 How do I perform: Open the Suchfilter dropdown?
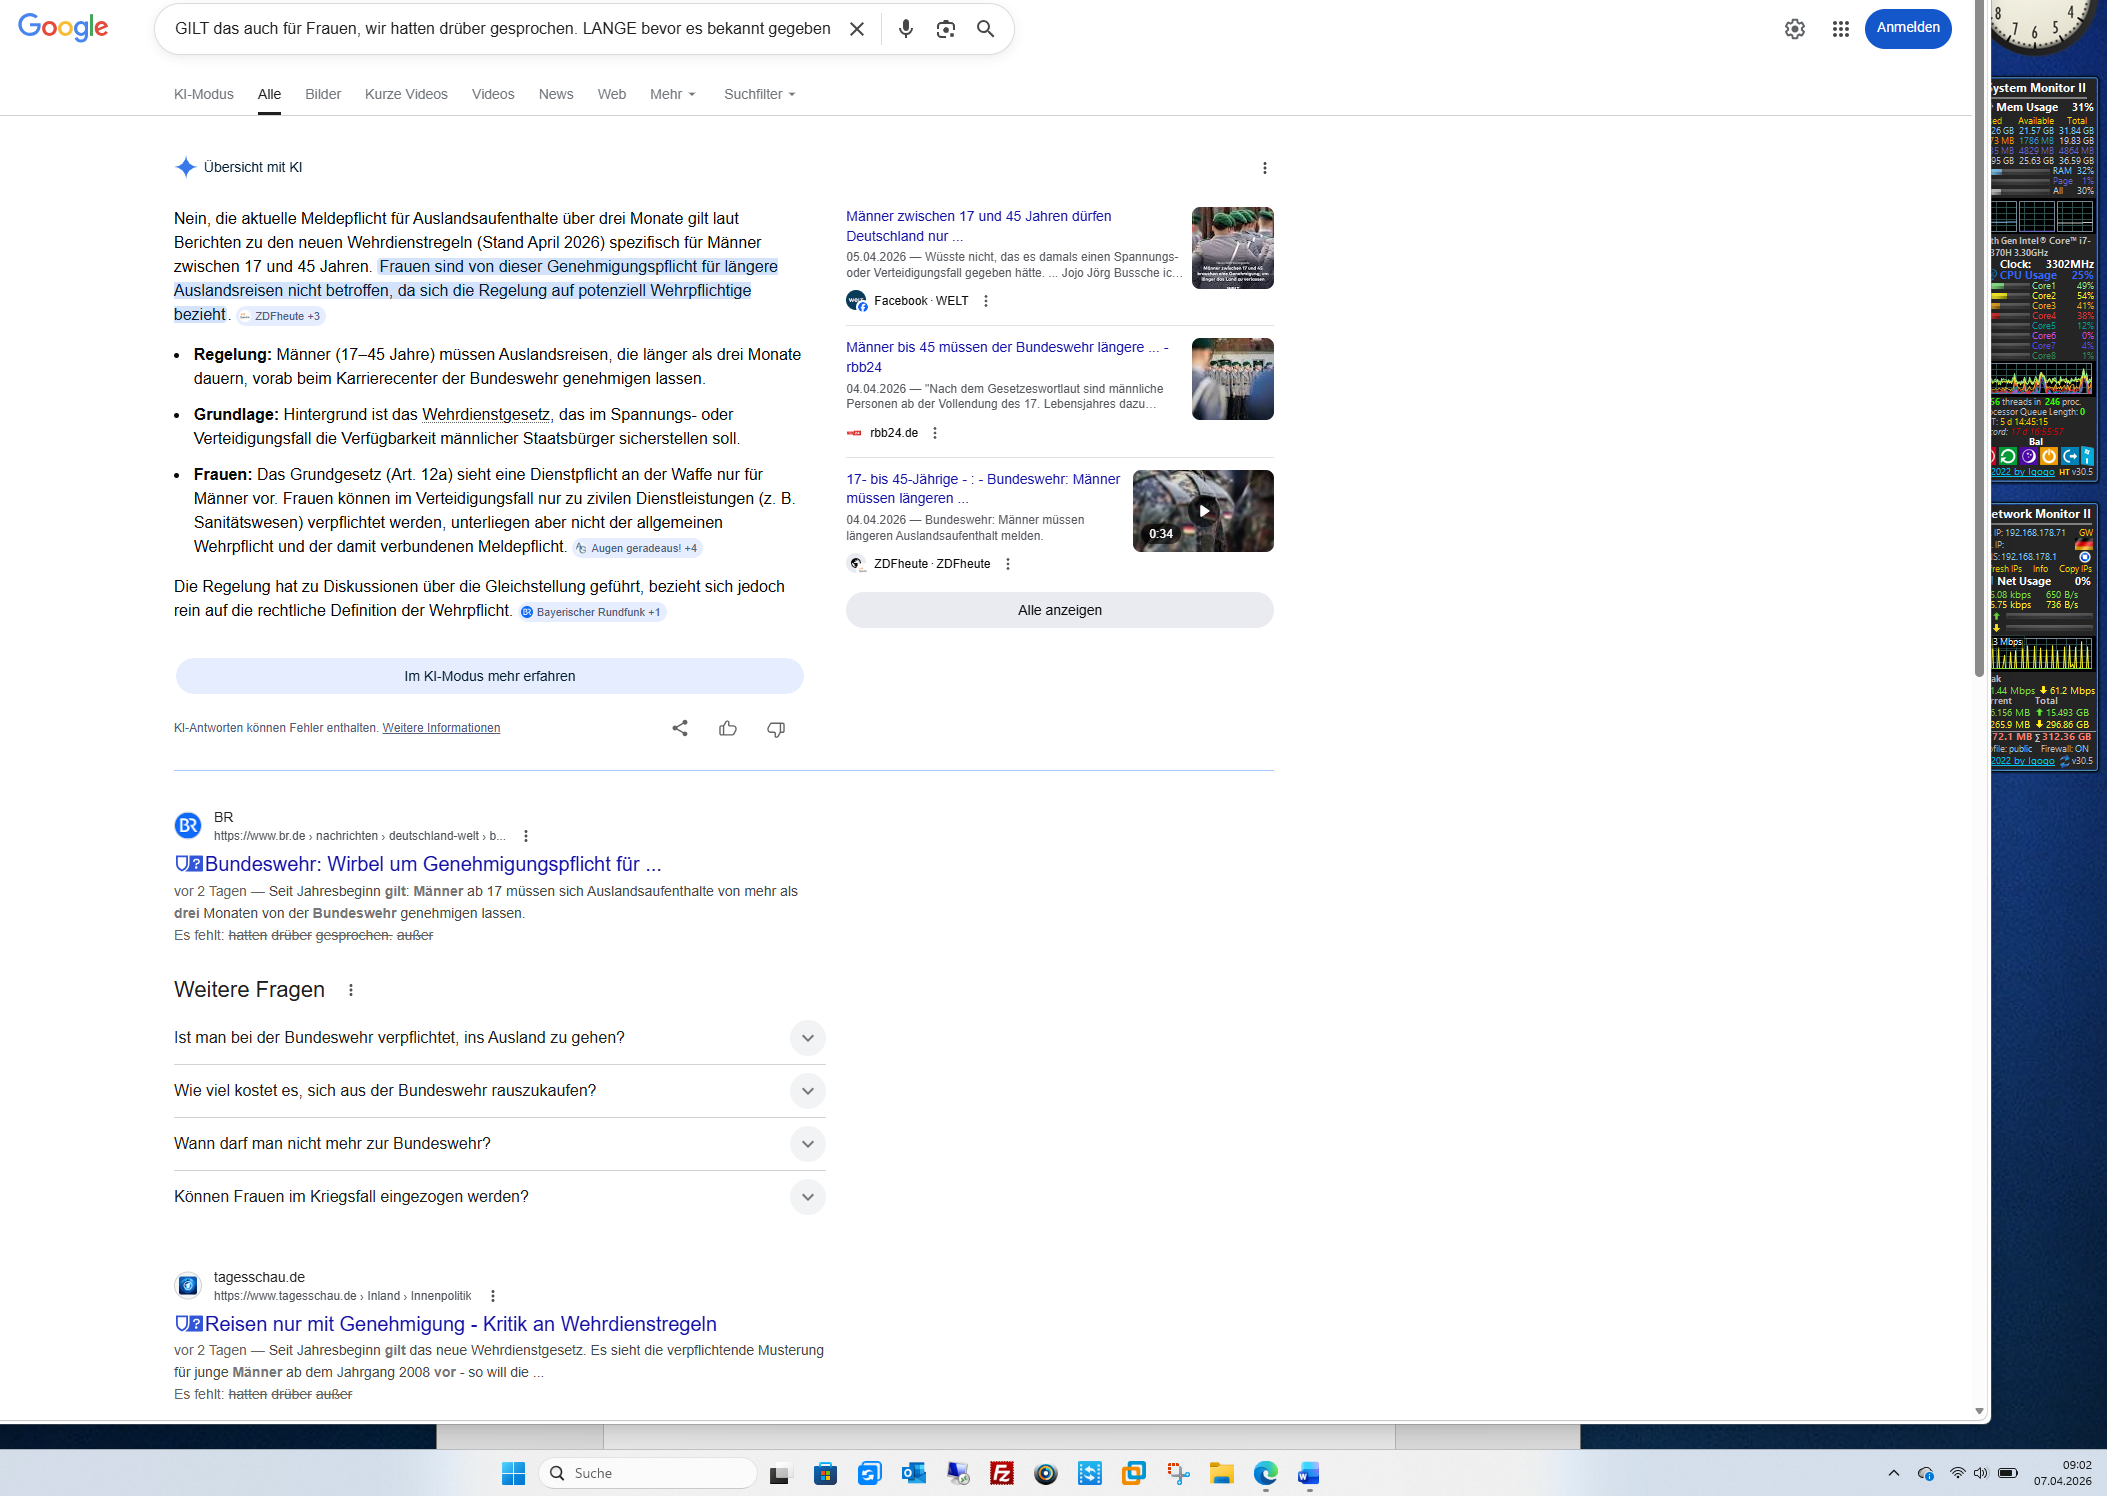[759, 94]
